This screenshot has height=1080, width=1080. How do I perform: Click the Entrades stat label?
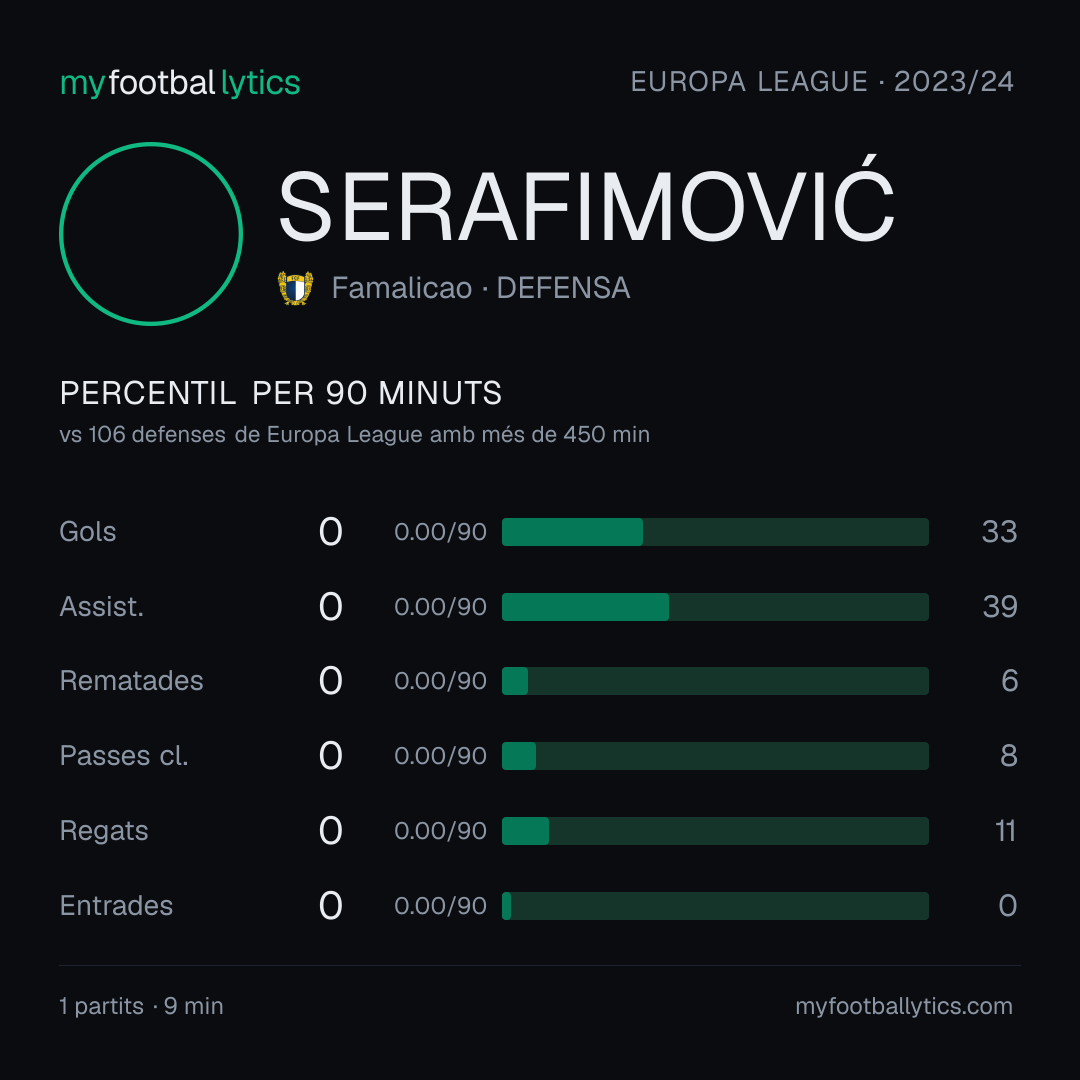click(x=116, y=906)
